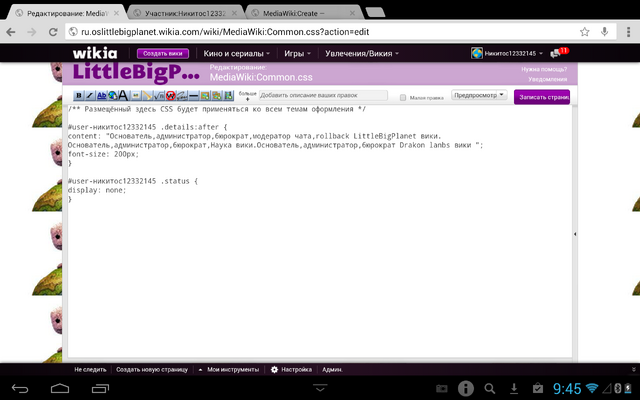This screenshot has height=400, width=640.
Task: Add gallery icon in editor toolbar
Action: tap(217, 96)
